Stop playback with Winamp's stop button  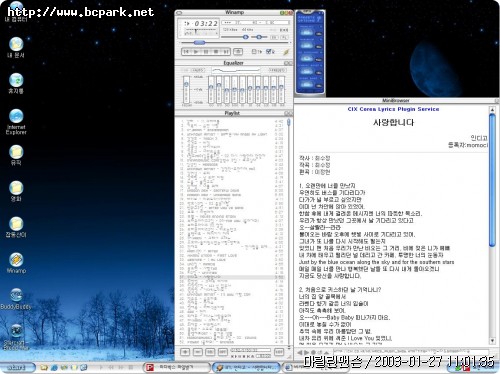click(x=216, y=52)
